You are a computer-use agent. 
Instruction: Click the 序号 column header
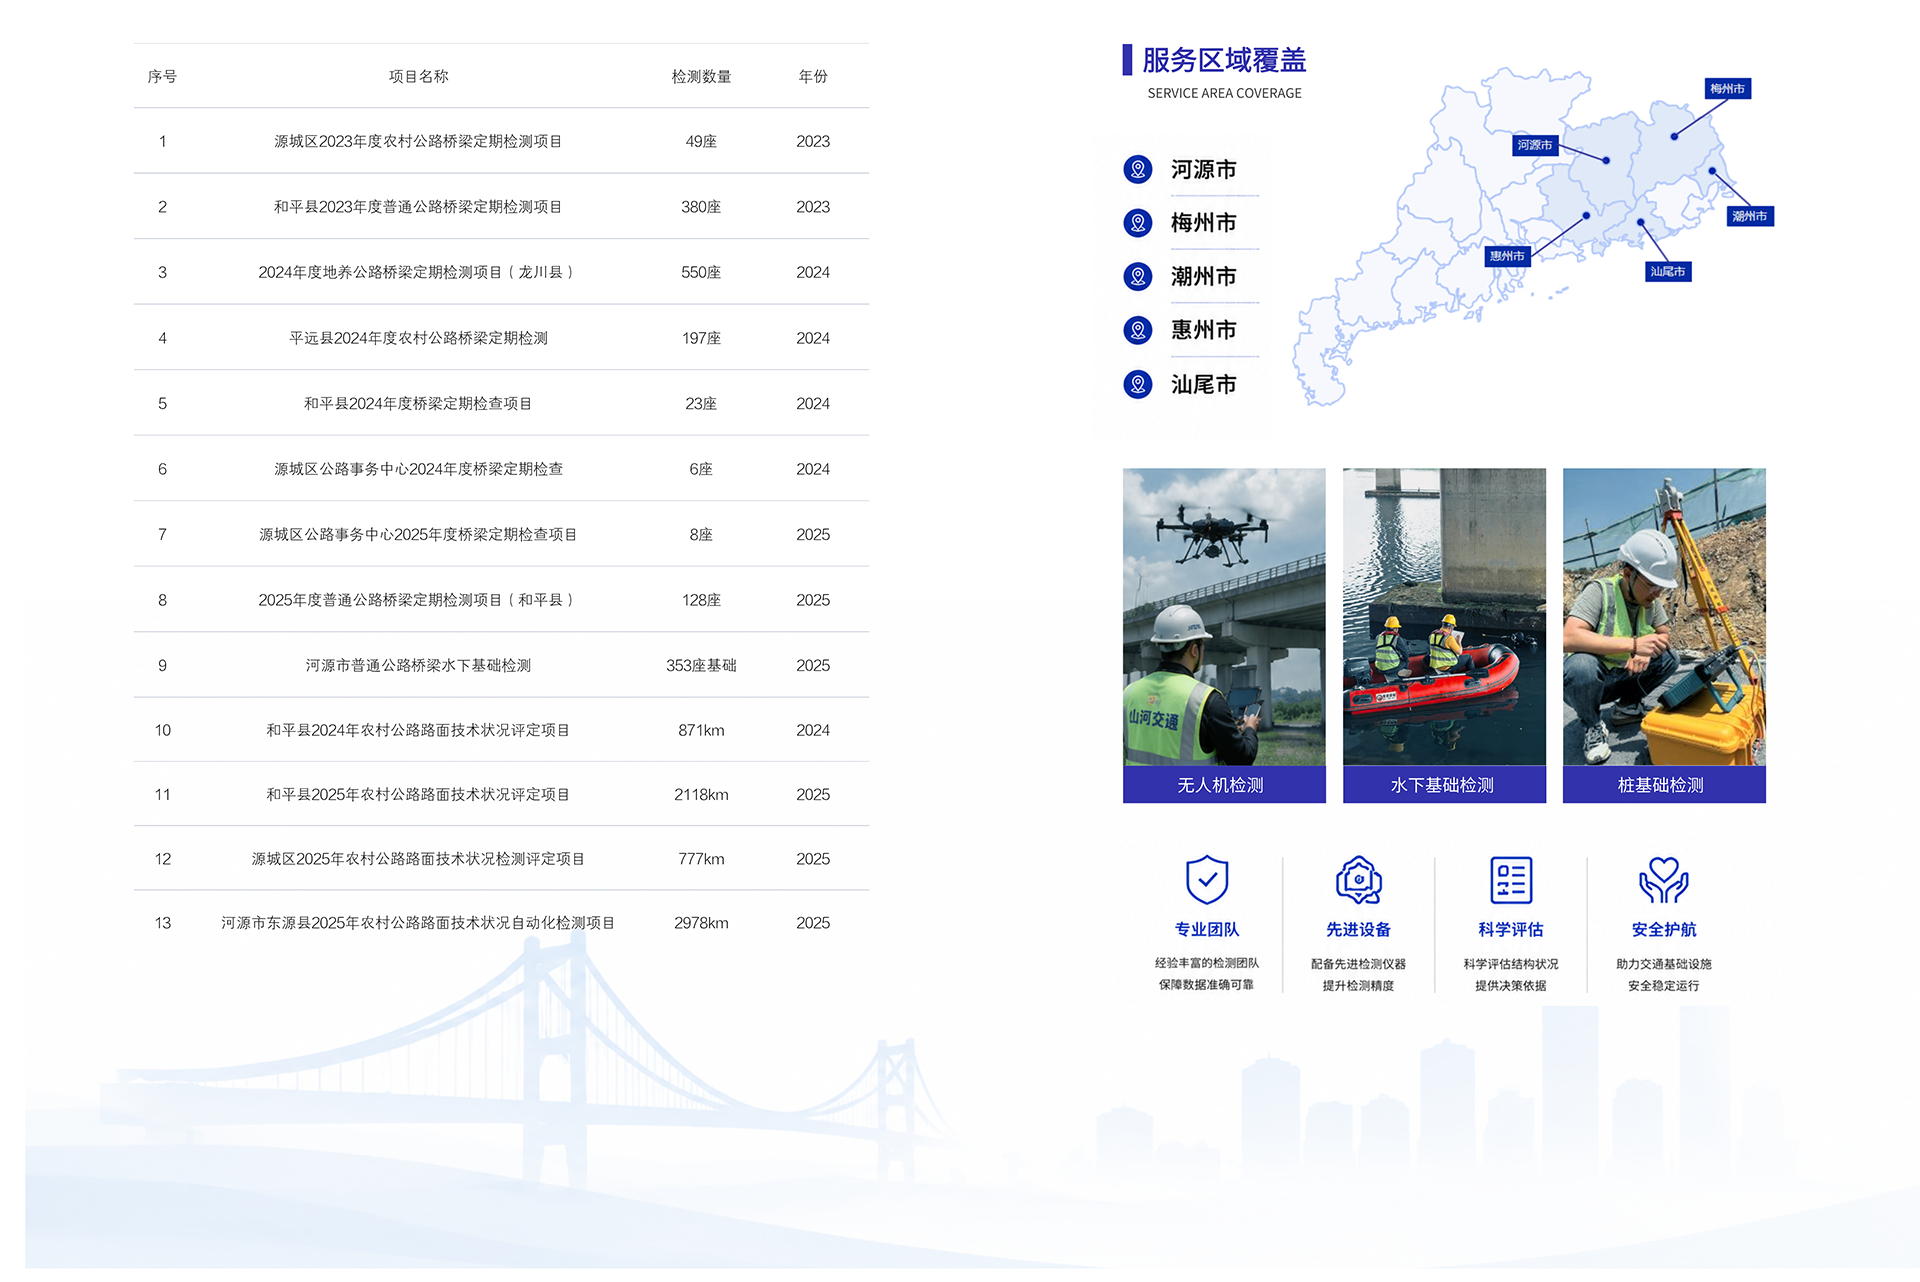tap(162, 76)
